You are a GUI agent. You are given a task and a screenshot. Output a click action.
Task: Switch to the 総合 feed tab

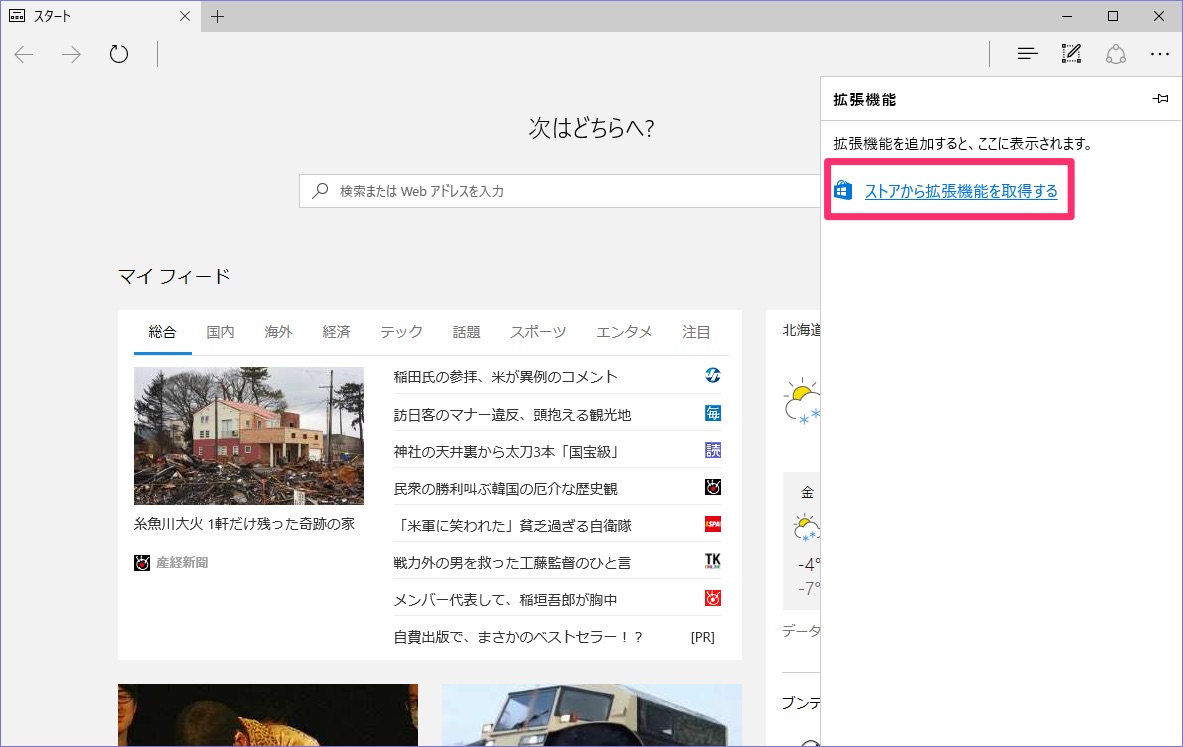[x=162, y=332]
